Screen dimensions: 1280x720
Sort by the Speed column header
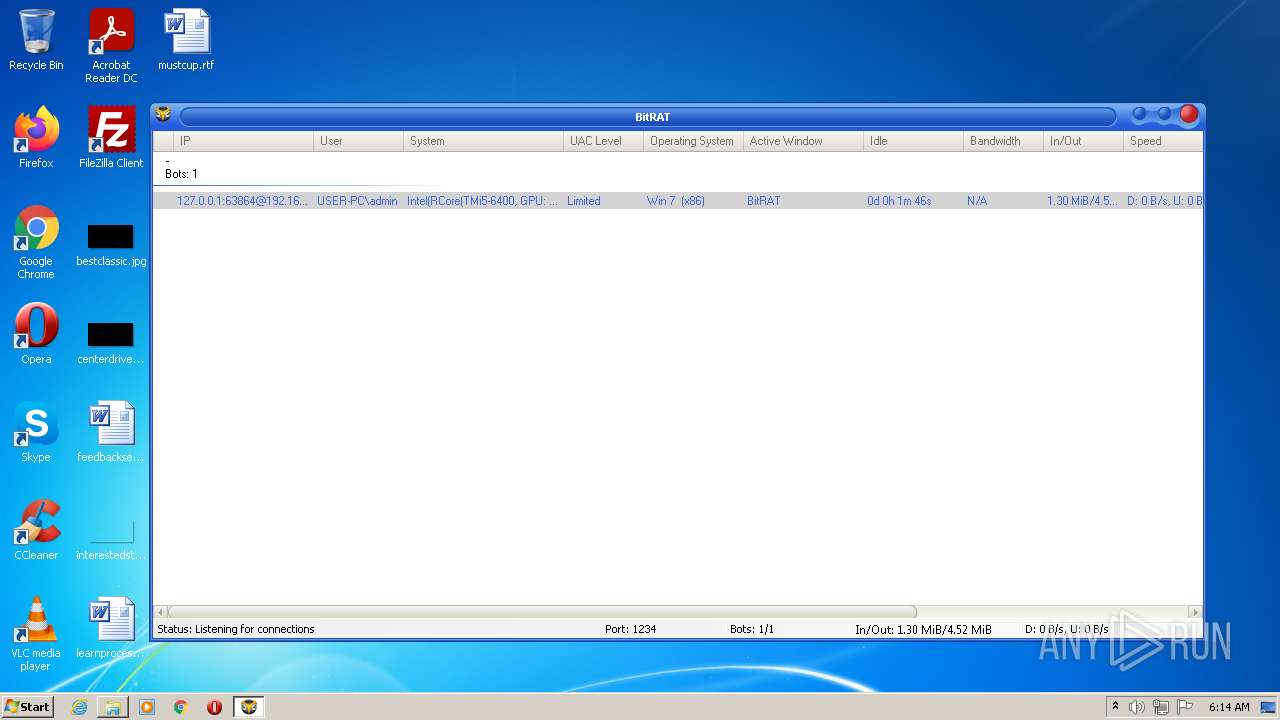(1163, 141)
